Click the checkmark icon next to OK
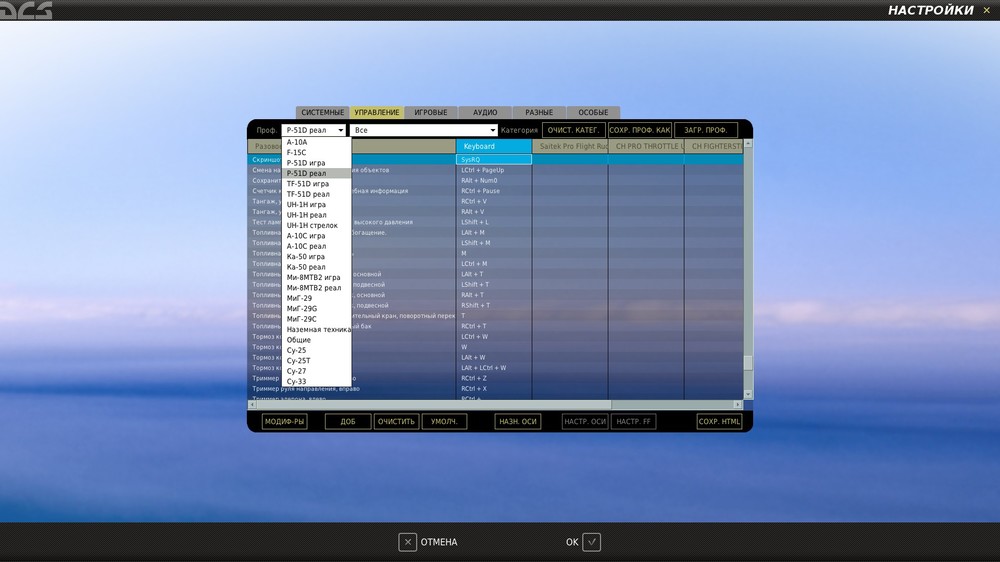Screen dimensions: 1000x562 pos(591,542)
